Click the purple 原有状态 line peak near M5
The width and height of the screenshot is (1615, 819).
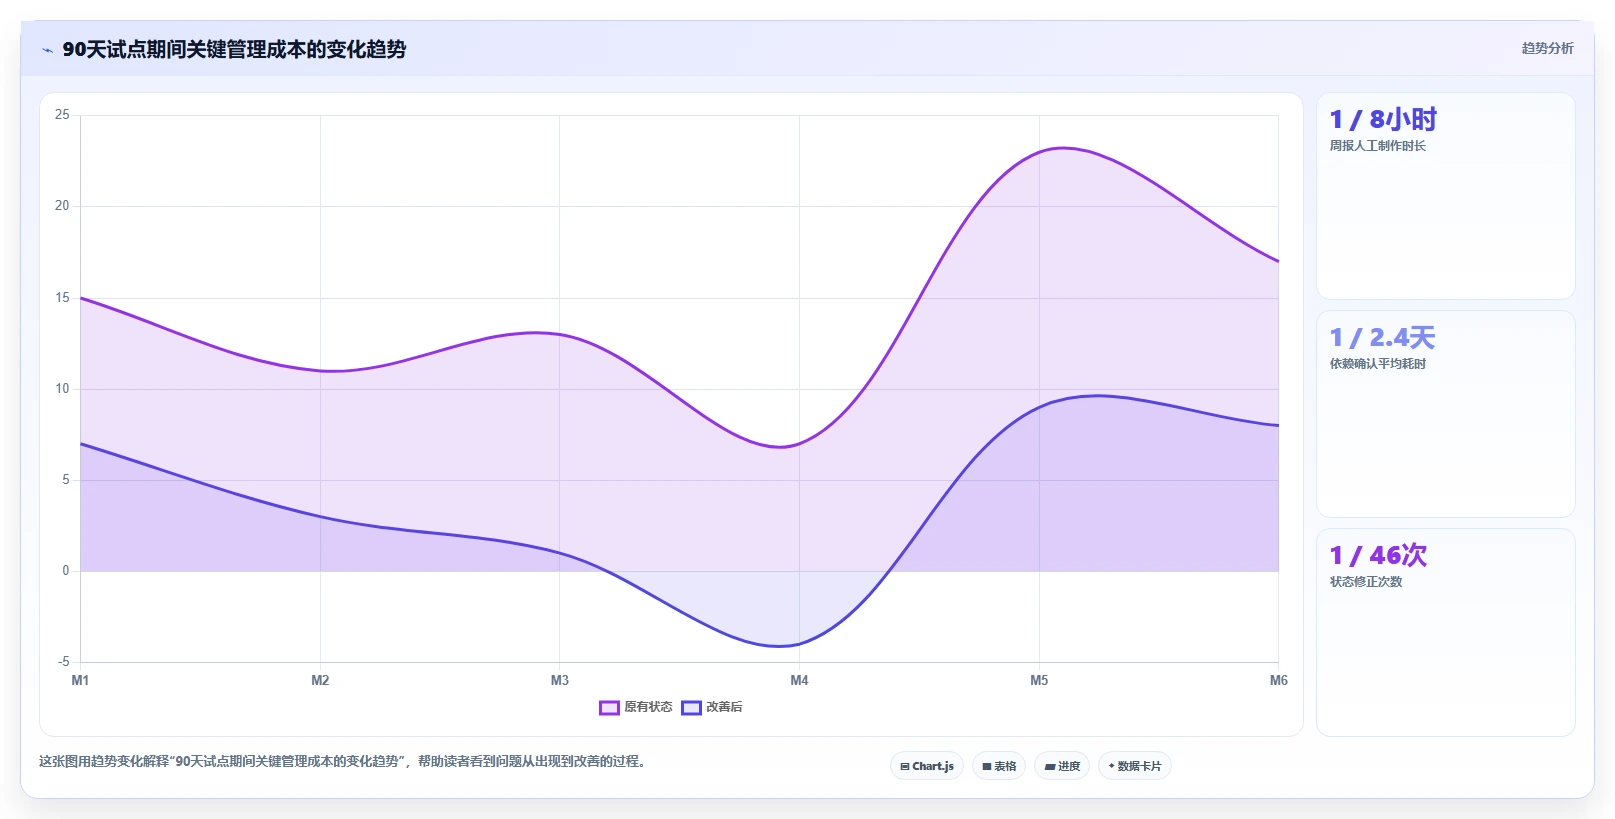click(x=1062, y=148)
